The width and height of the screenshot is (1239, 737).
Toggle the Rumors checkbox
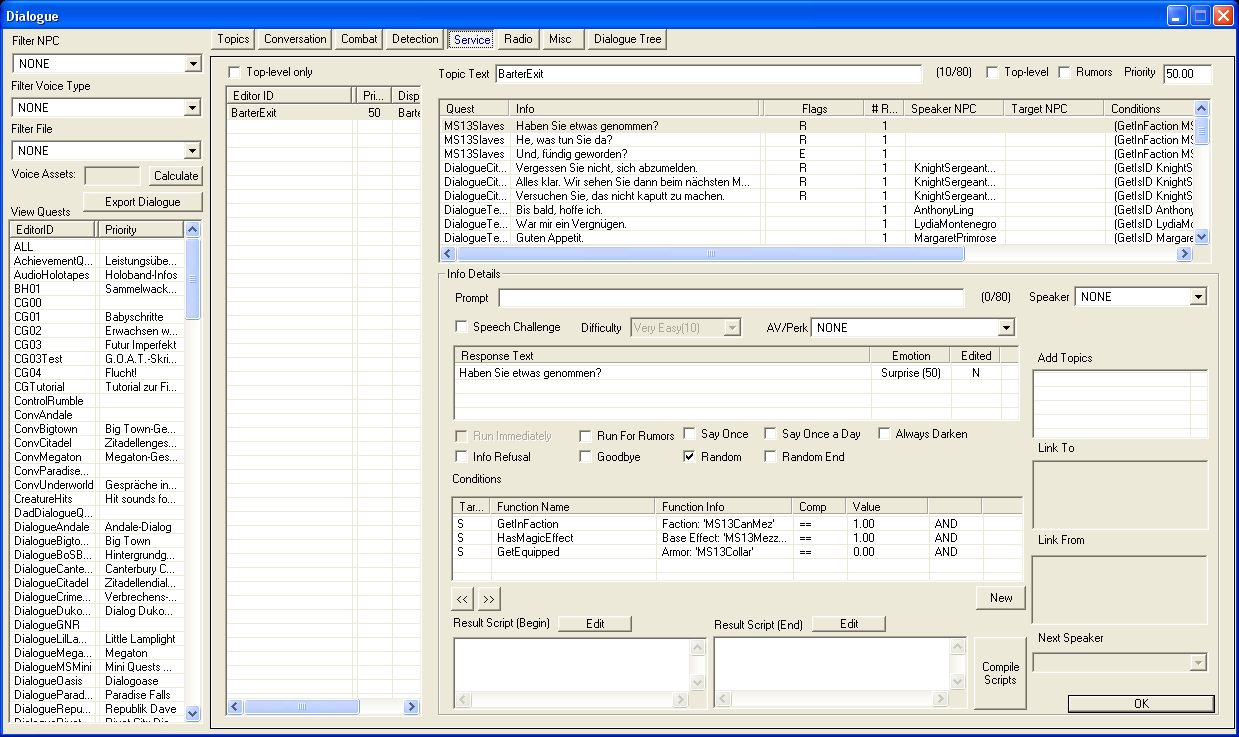1065,72
